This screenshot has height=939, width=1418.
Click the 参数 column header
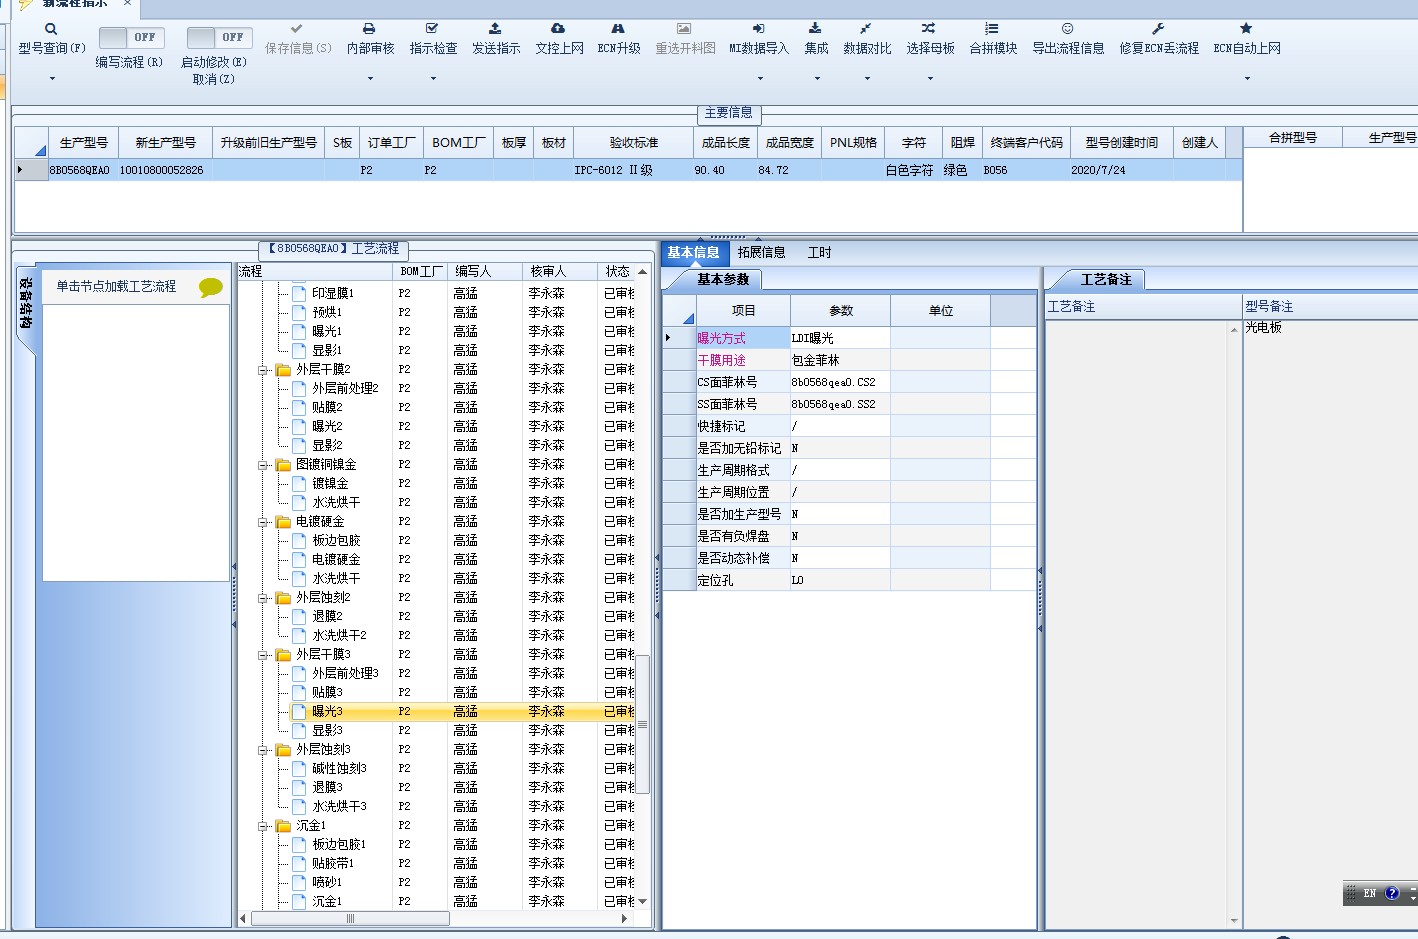coord(841,311)
